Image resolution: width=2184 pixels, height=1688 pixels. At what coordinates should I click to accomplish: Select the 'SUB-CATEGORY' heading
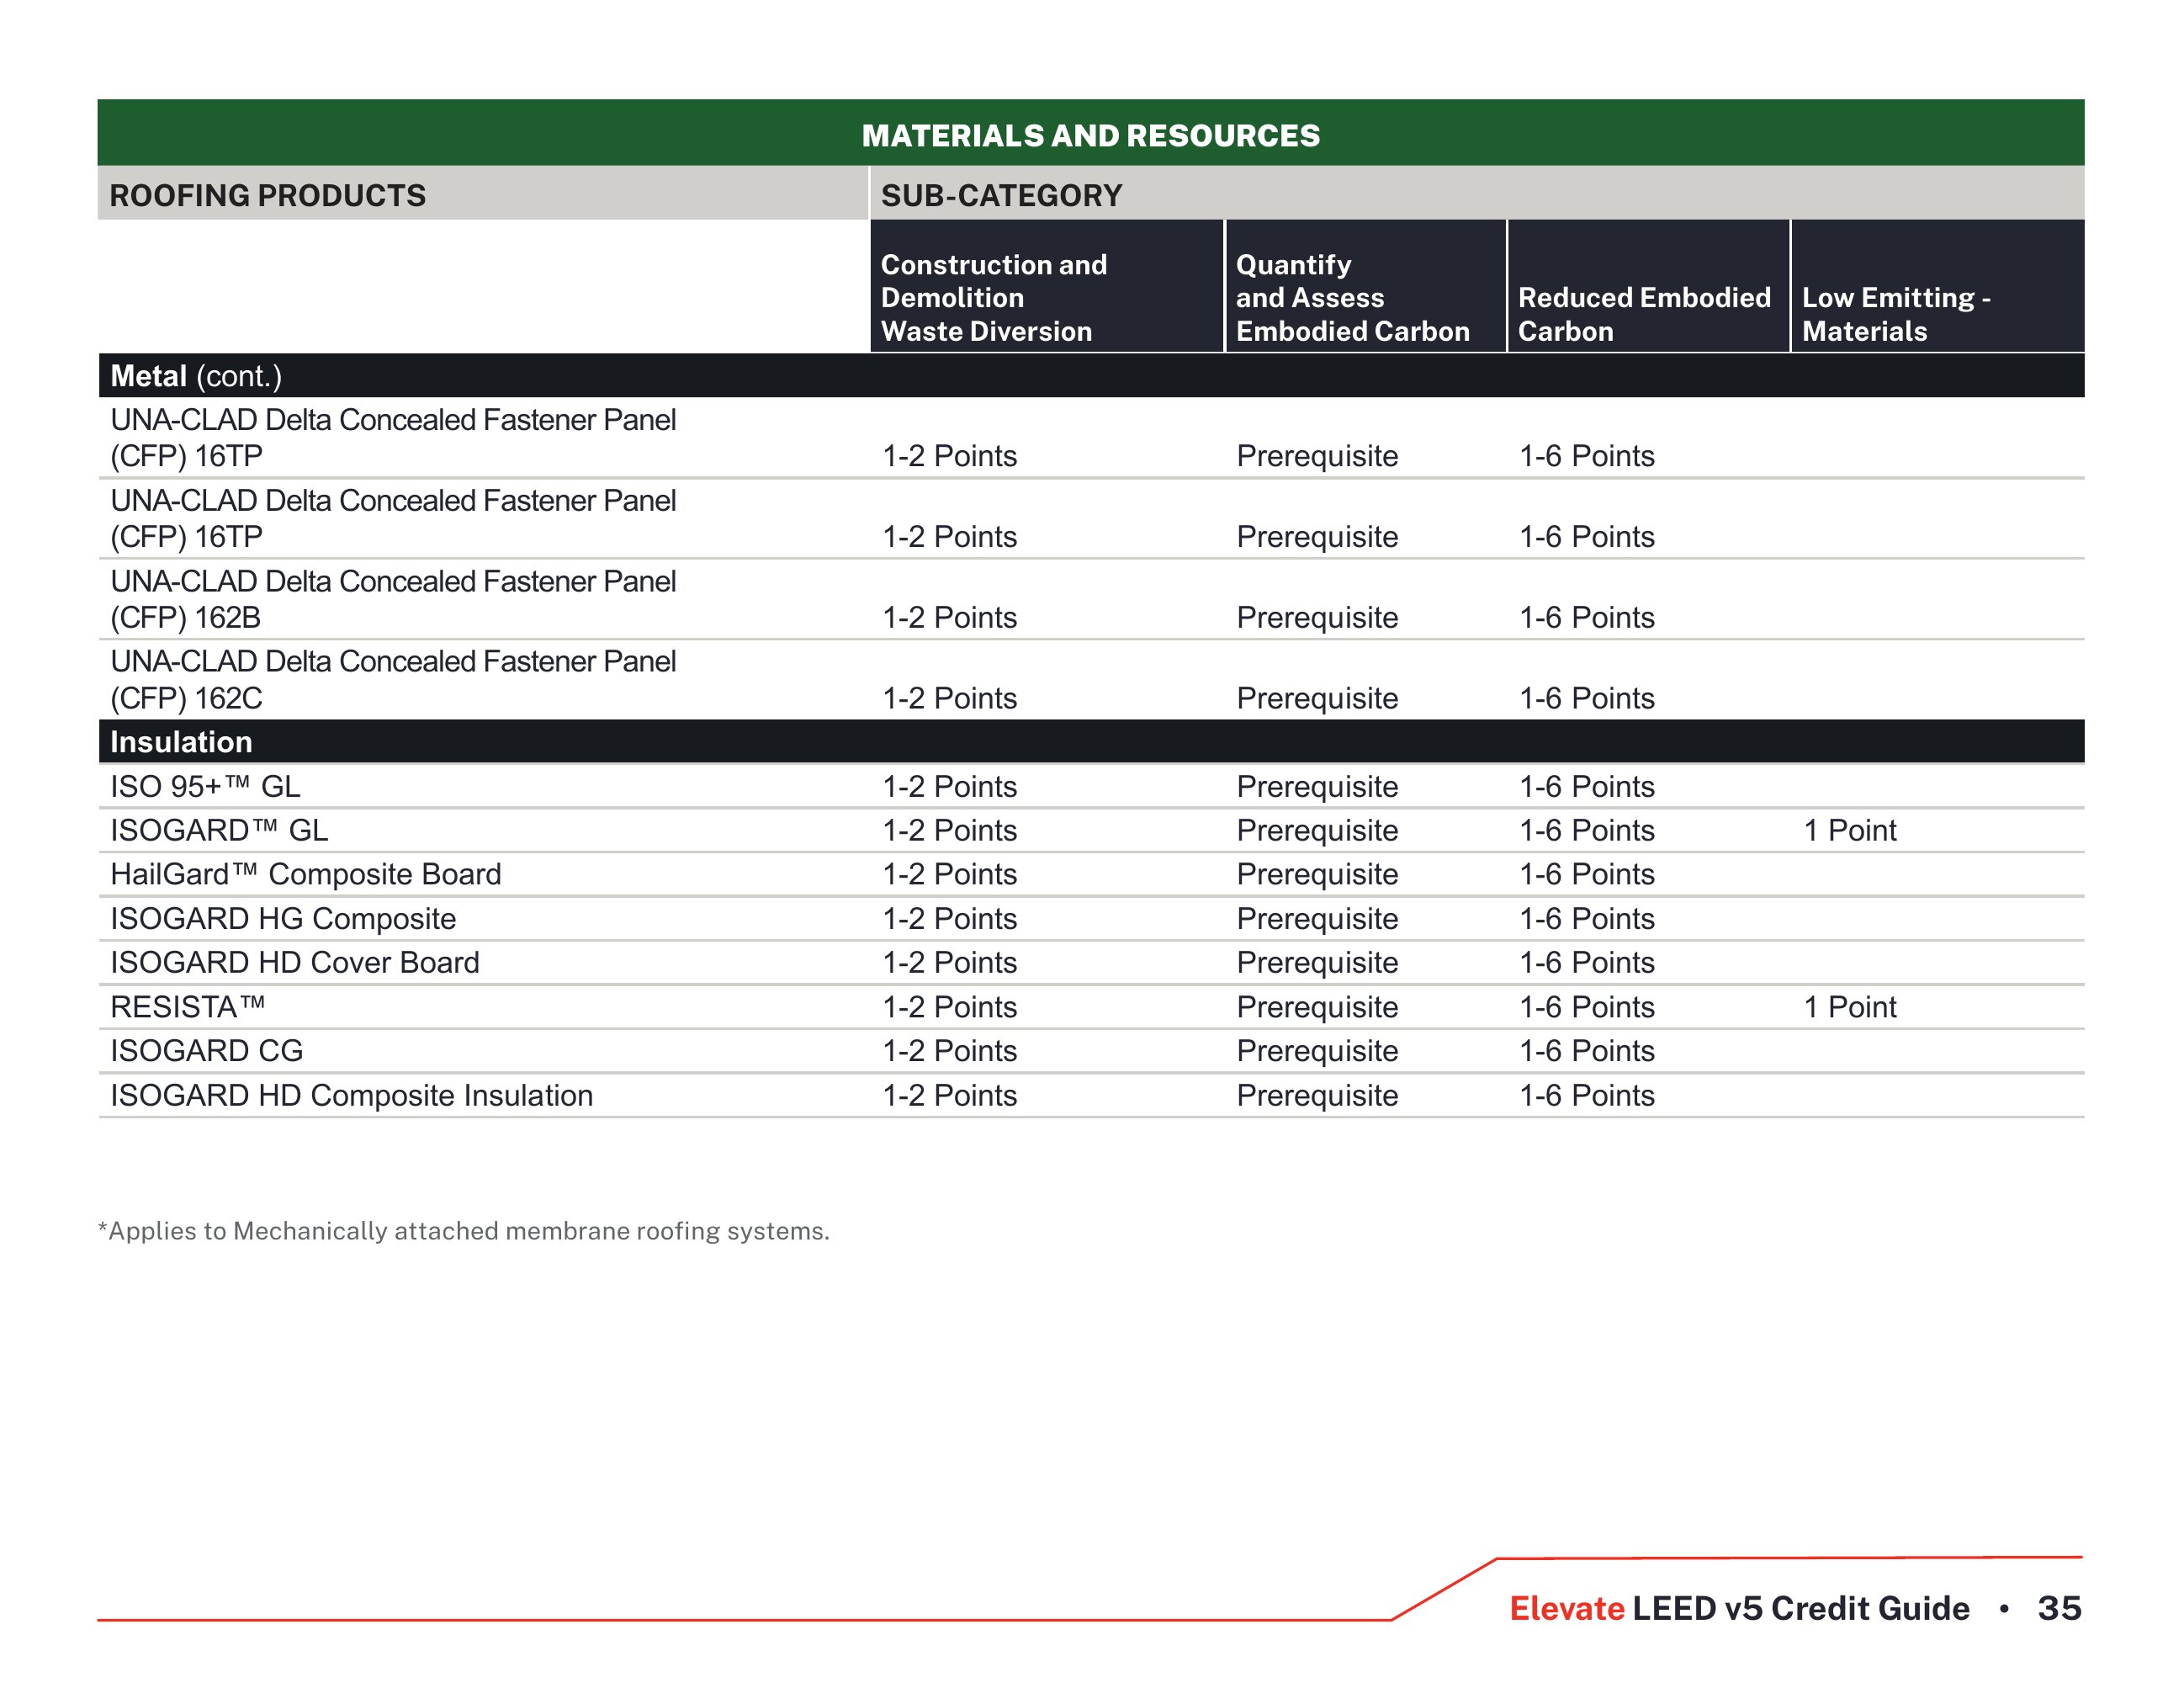tap(1001, 195)
